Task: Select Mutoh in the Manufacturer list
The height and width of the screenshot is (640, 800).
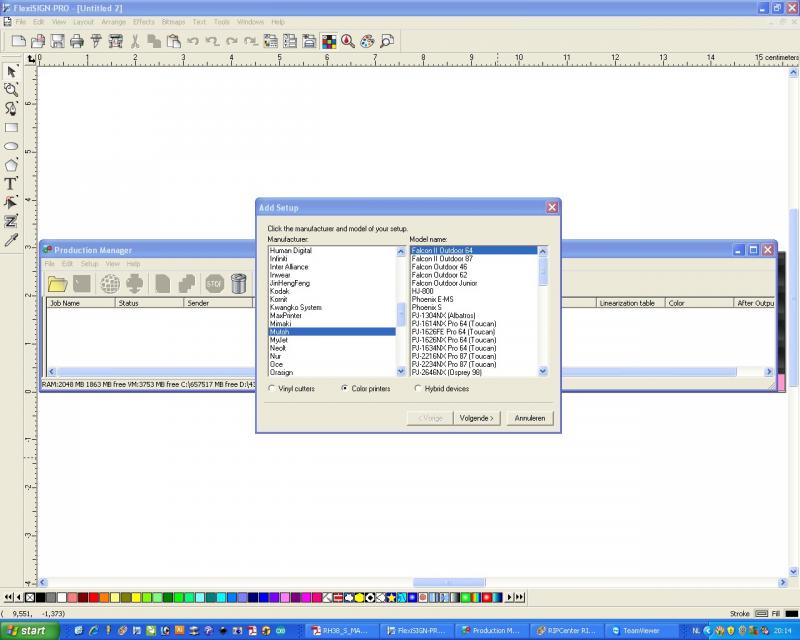Action: coord(332,332)
